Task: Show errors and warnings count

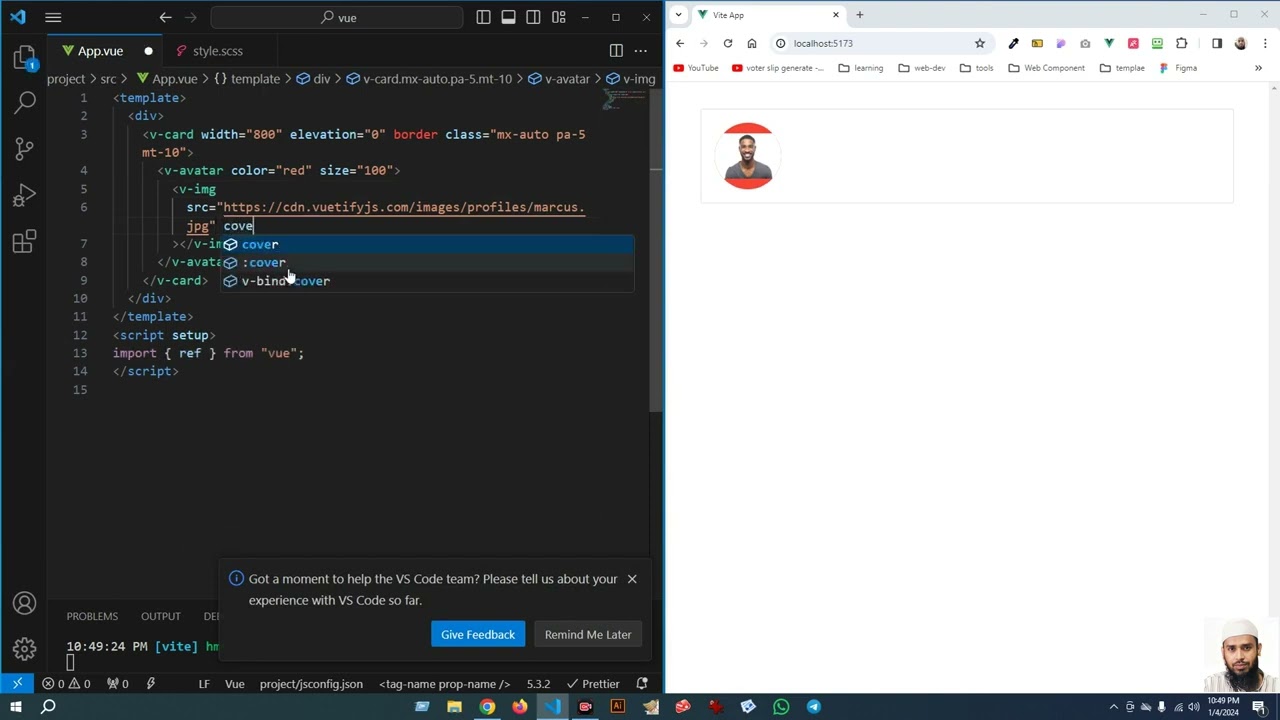Action: tap(66, 684)
